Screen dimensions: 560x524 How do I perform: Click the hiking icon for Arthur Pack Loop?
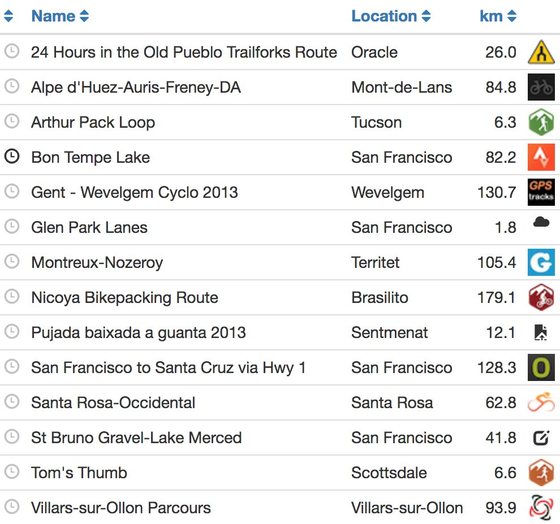(541, 122)
